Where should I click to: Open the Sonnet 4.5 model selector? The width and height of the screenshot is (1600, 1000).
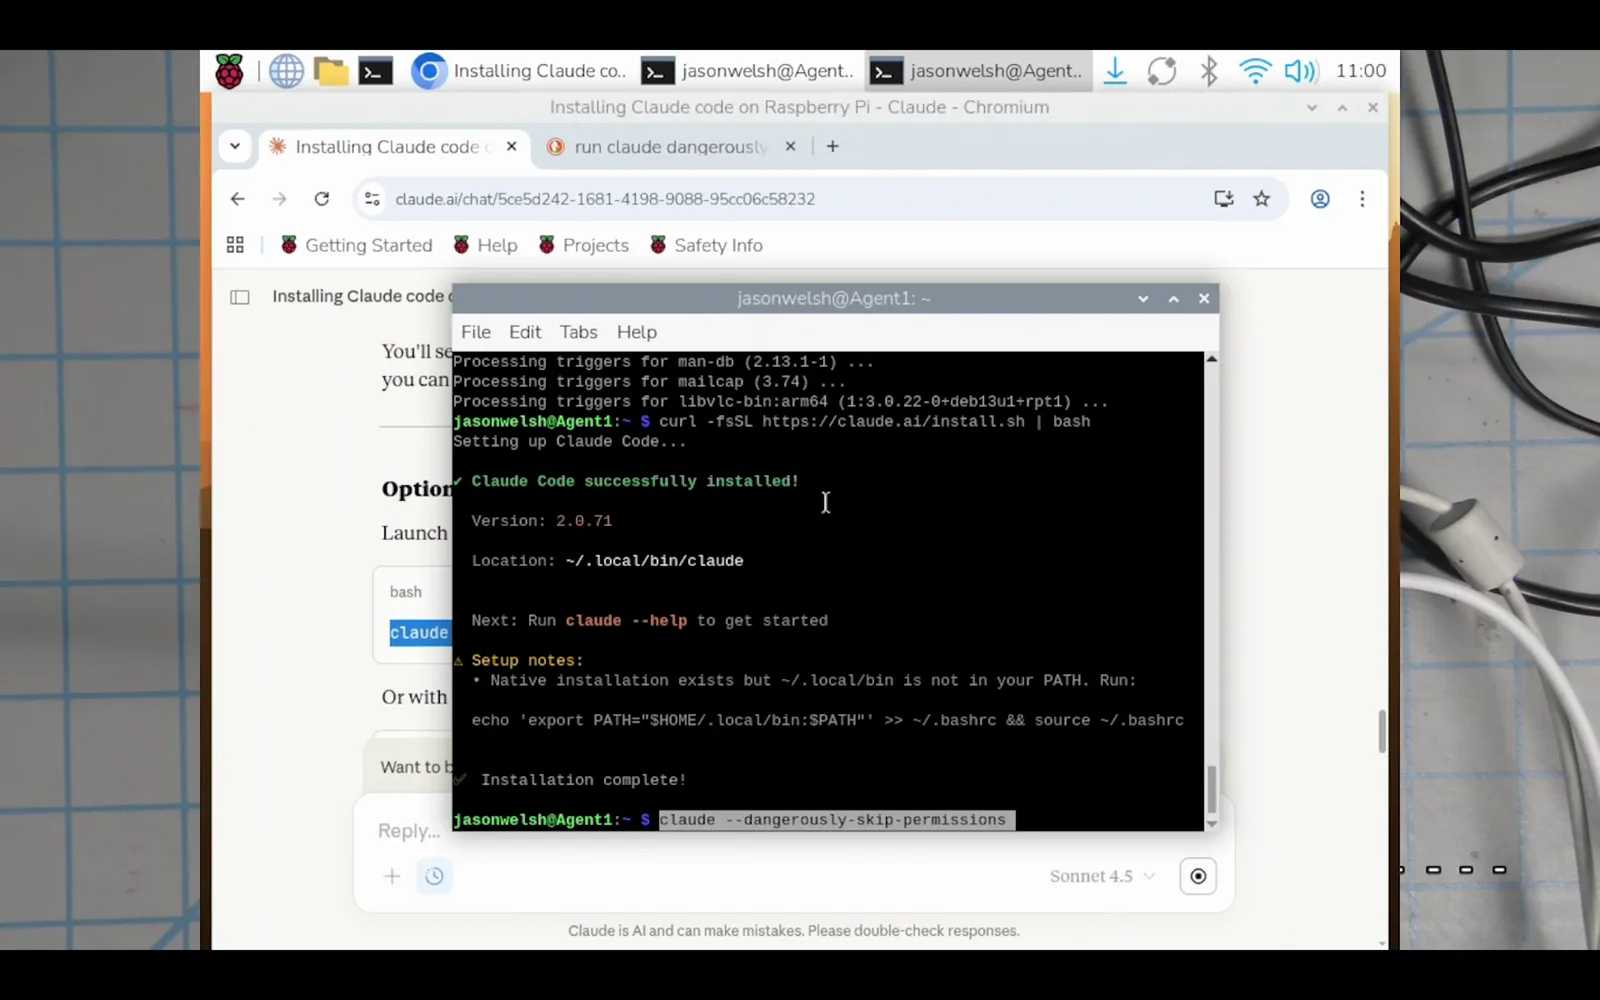pos(1102,876)
